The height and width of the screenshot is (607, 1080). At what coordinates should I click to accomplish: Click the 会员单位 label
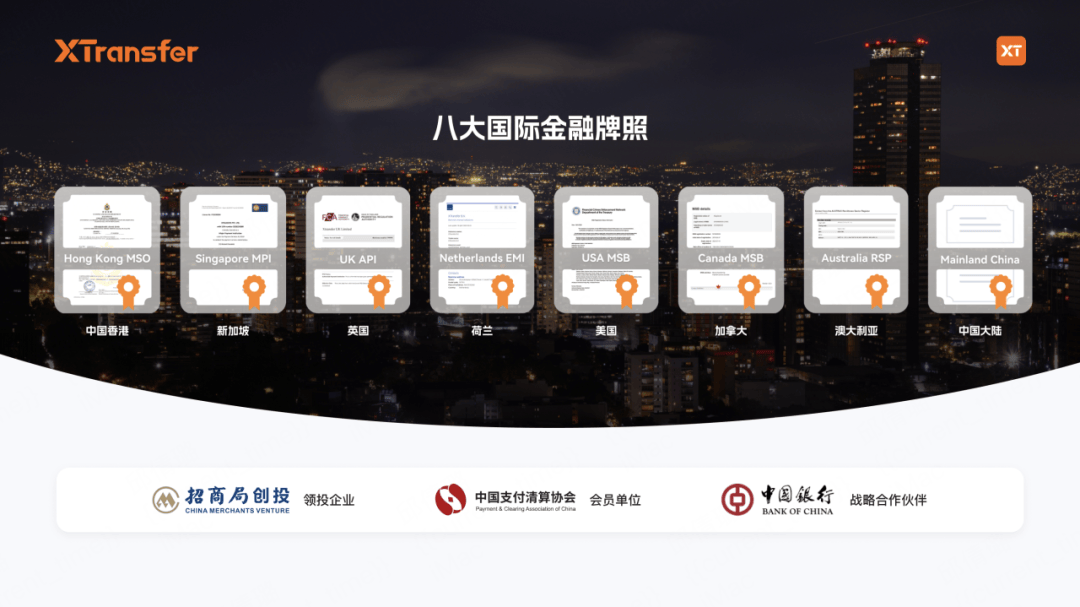[x=615, y=500]
